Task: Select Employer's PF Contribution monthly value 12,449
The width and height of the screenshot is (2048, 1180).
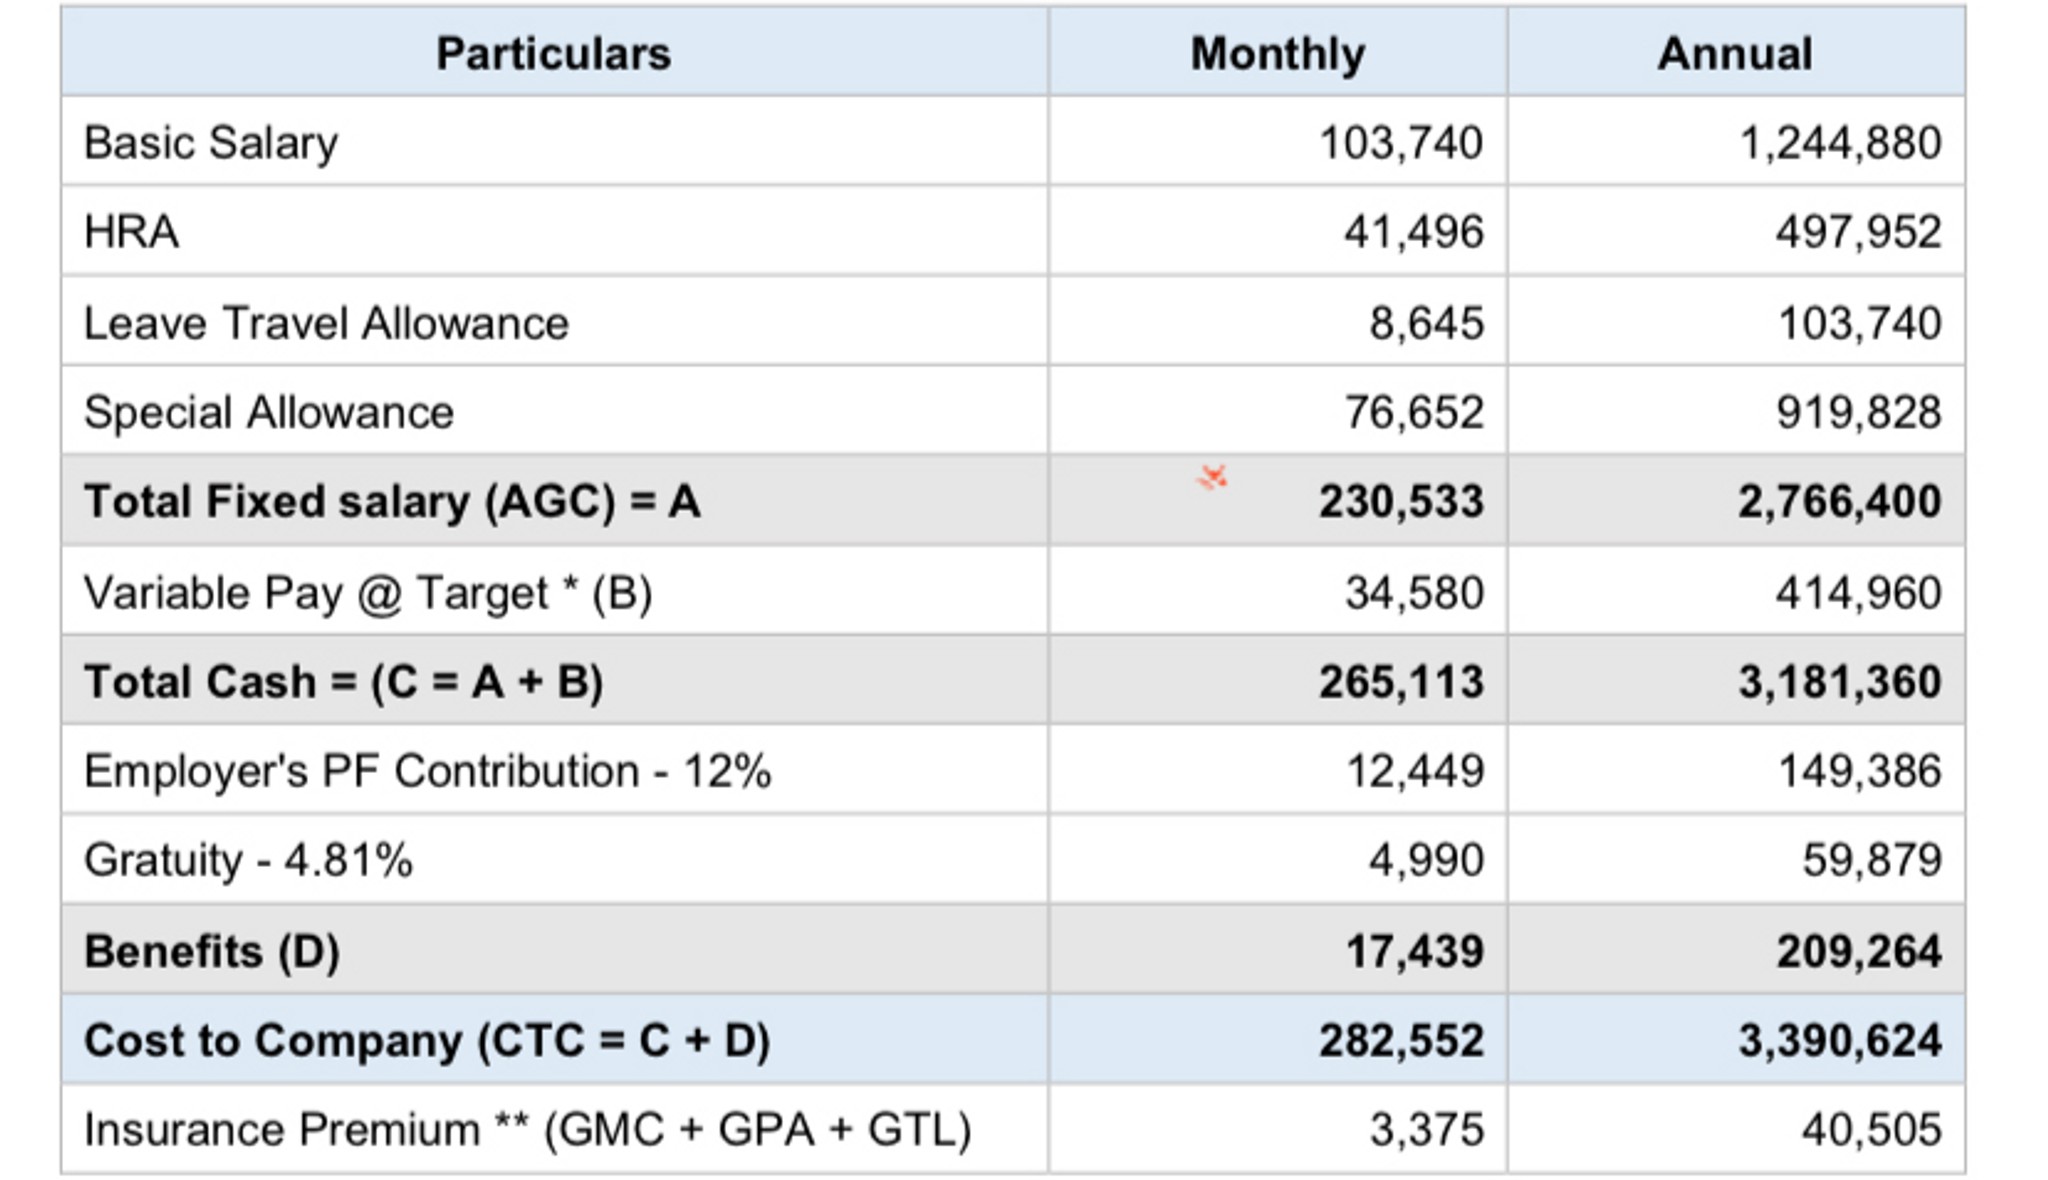Action: [1415, 771]
